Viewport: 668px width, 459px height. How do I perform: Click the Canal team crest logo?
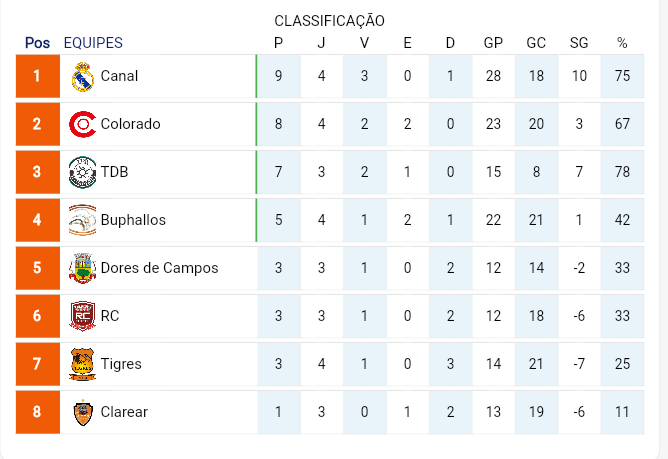83,77
